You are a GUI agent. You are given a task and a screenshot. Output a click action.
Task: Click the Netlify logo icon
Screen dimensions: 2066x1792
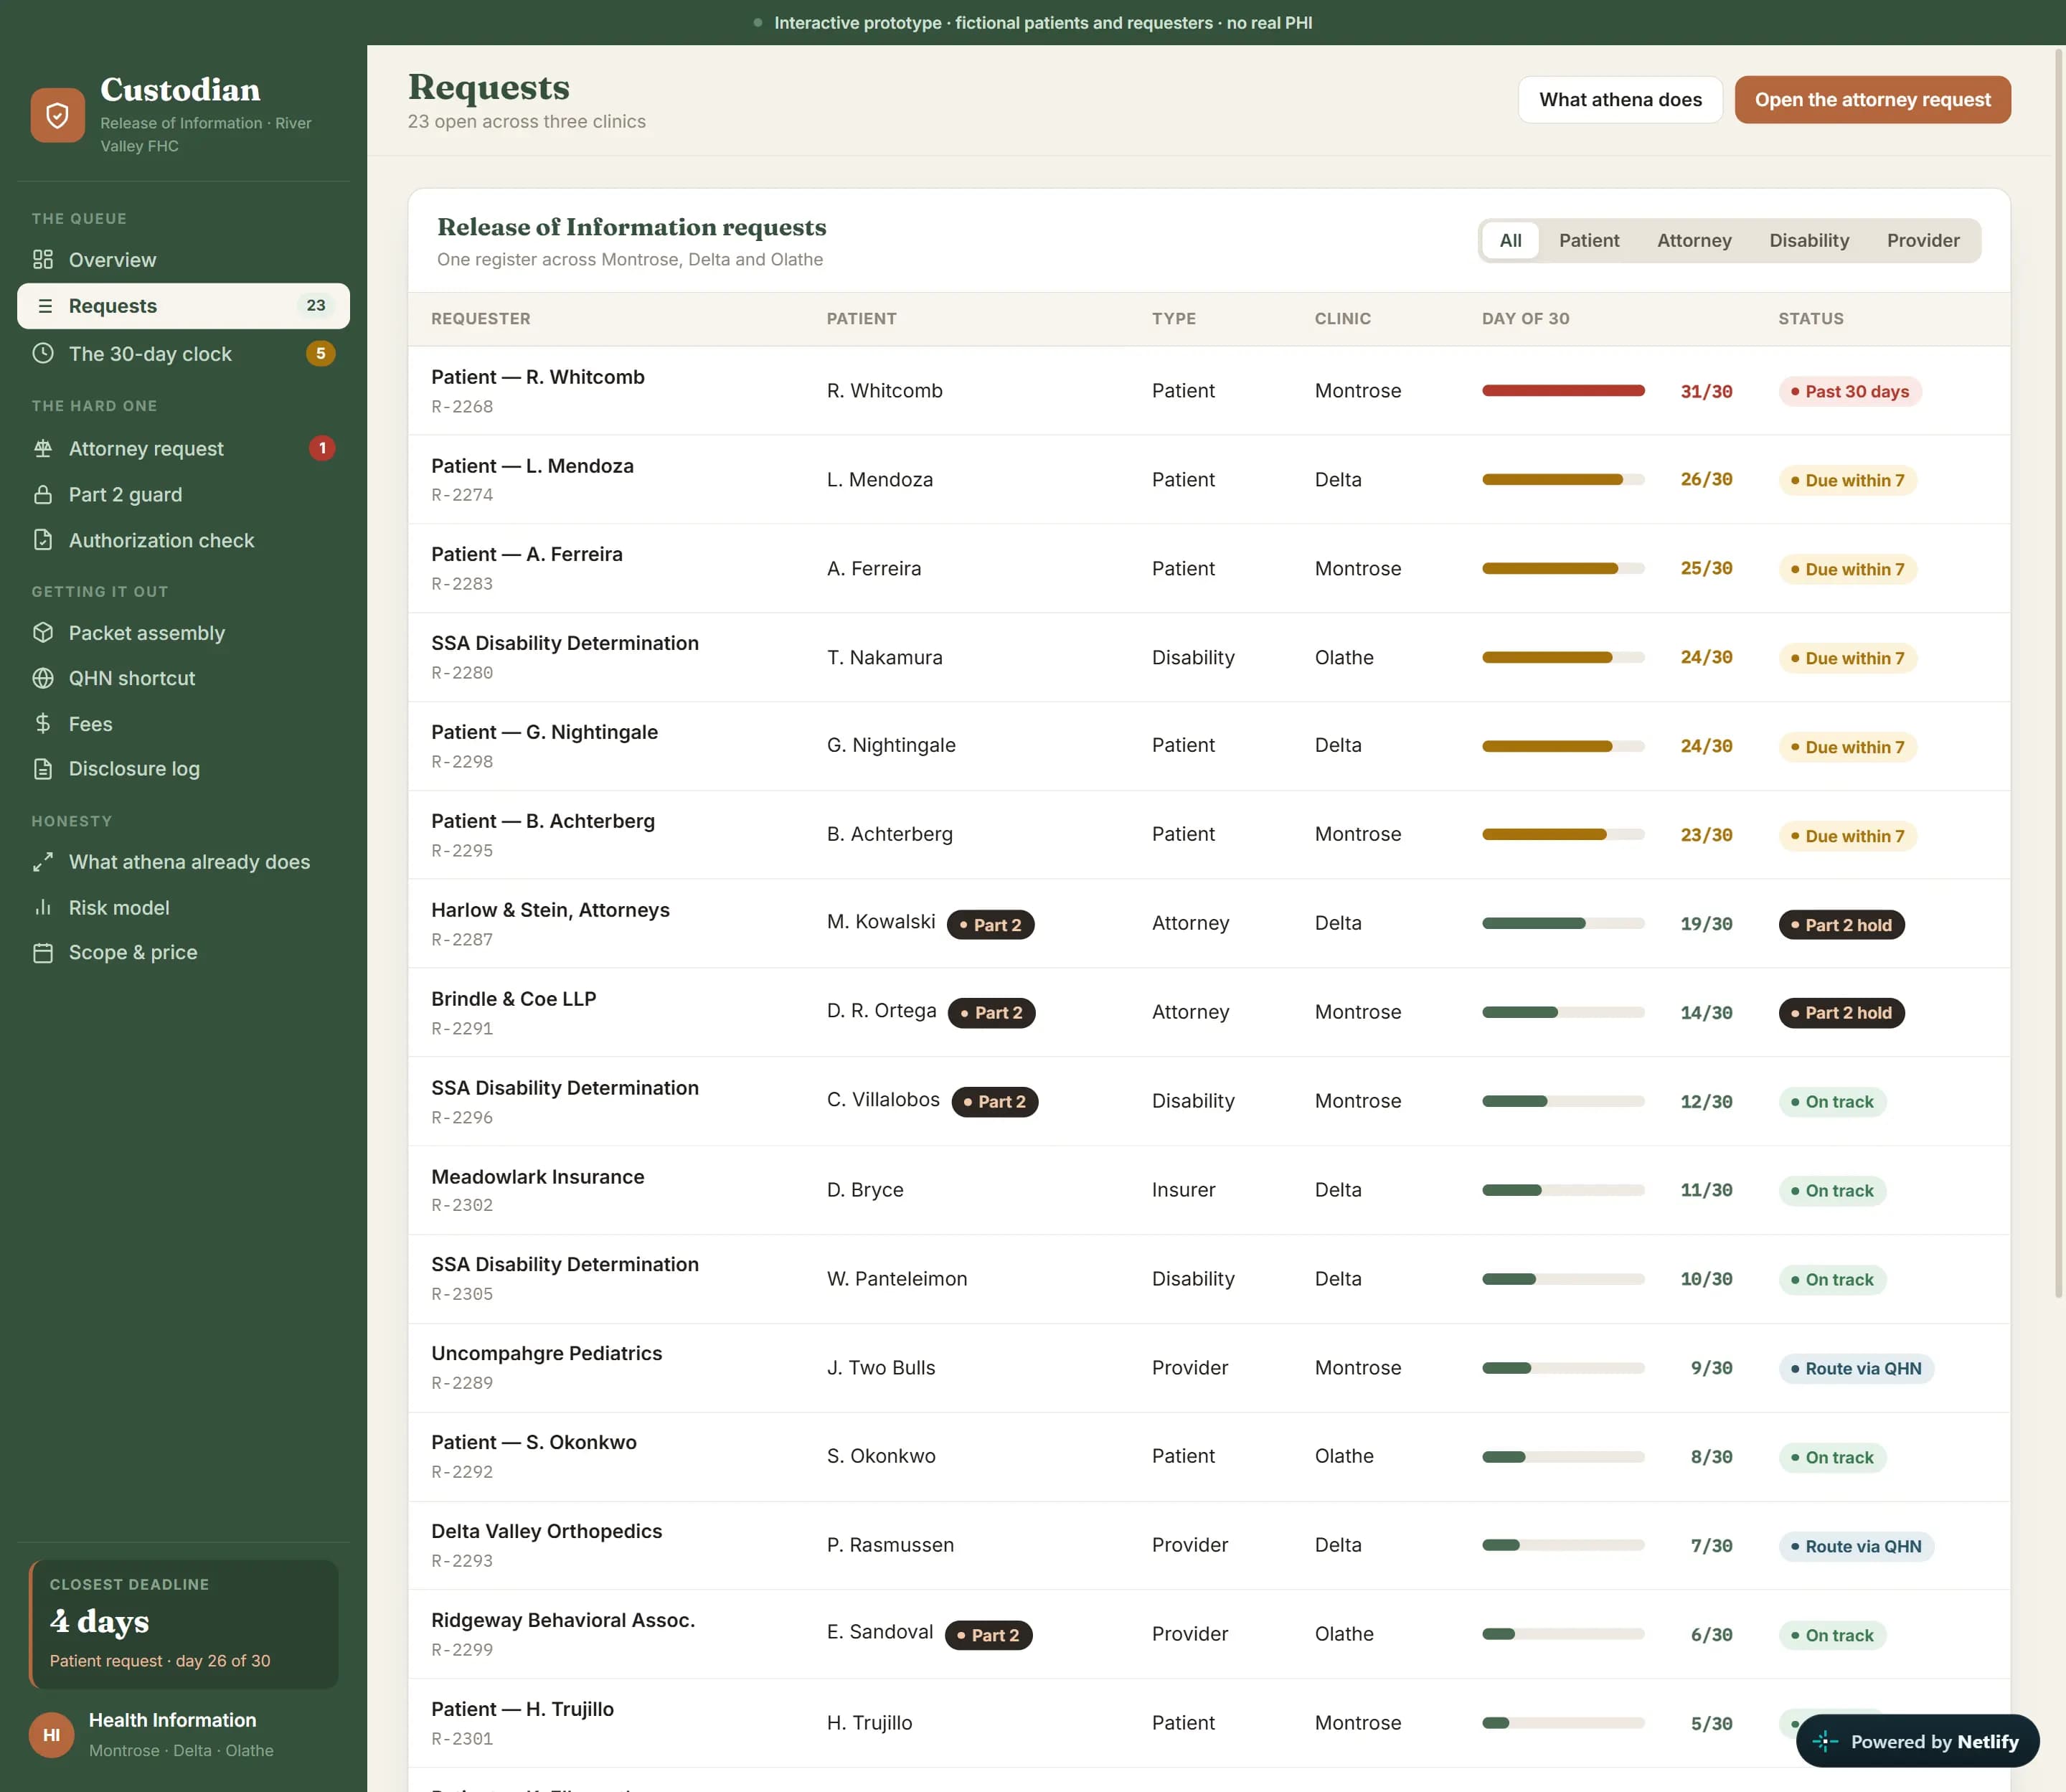pos(1825,1742)
